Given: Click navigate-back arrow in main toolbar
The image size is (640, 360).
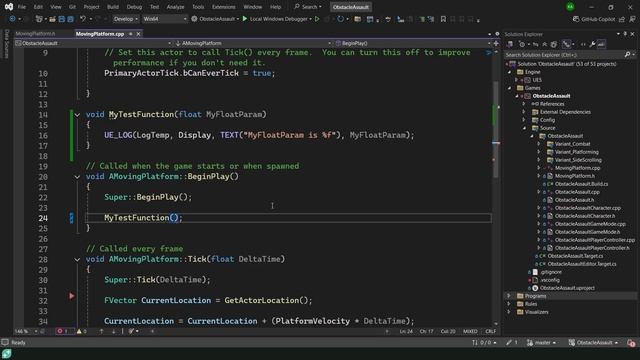Looking at the screenshot, I should tap(12, 19).
